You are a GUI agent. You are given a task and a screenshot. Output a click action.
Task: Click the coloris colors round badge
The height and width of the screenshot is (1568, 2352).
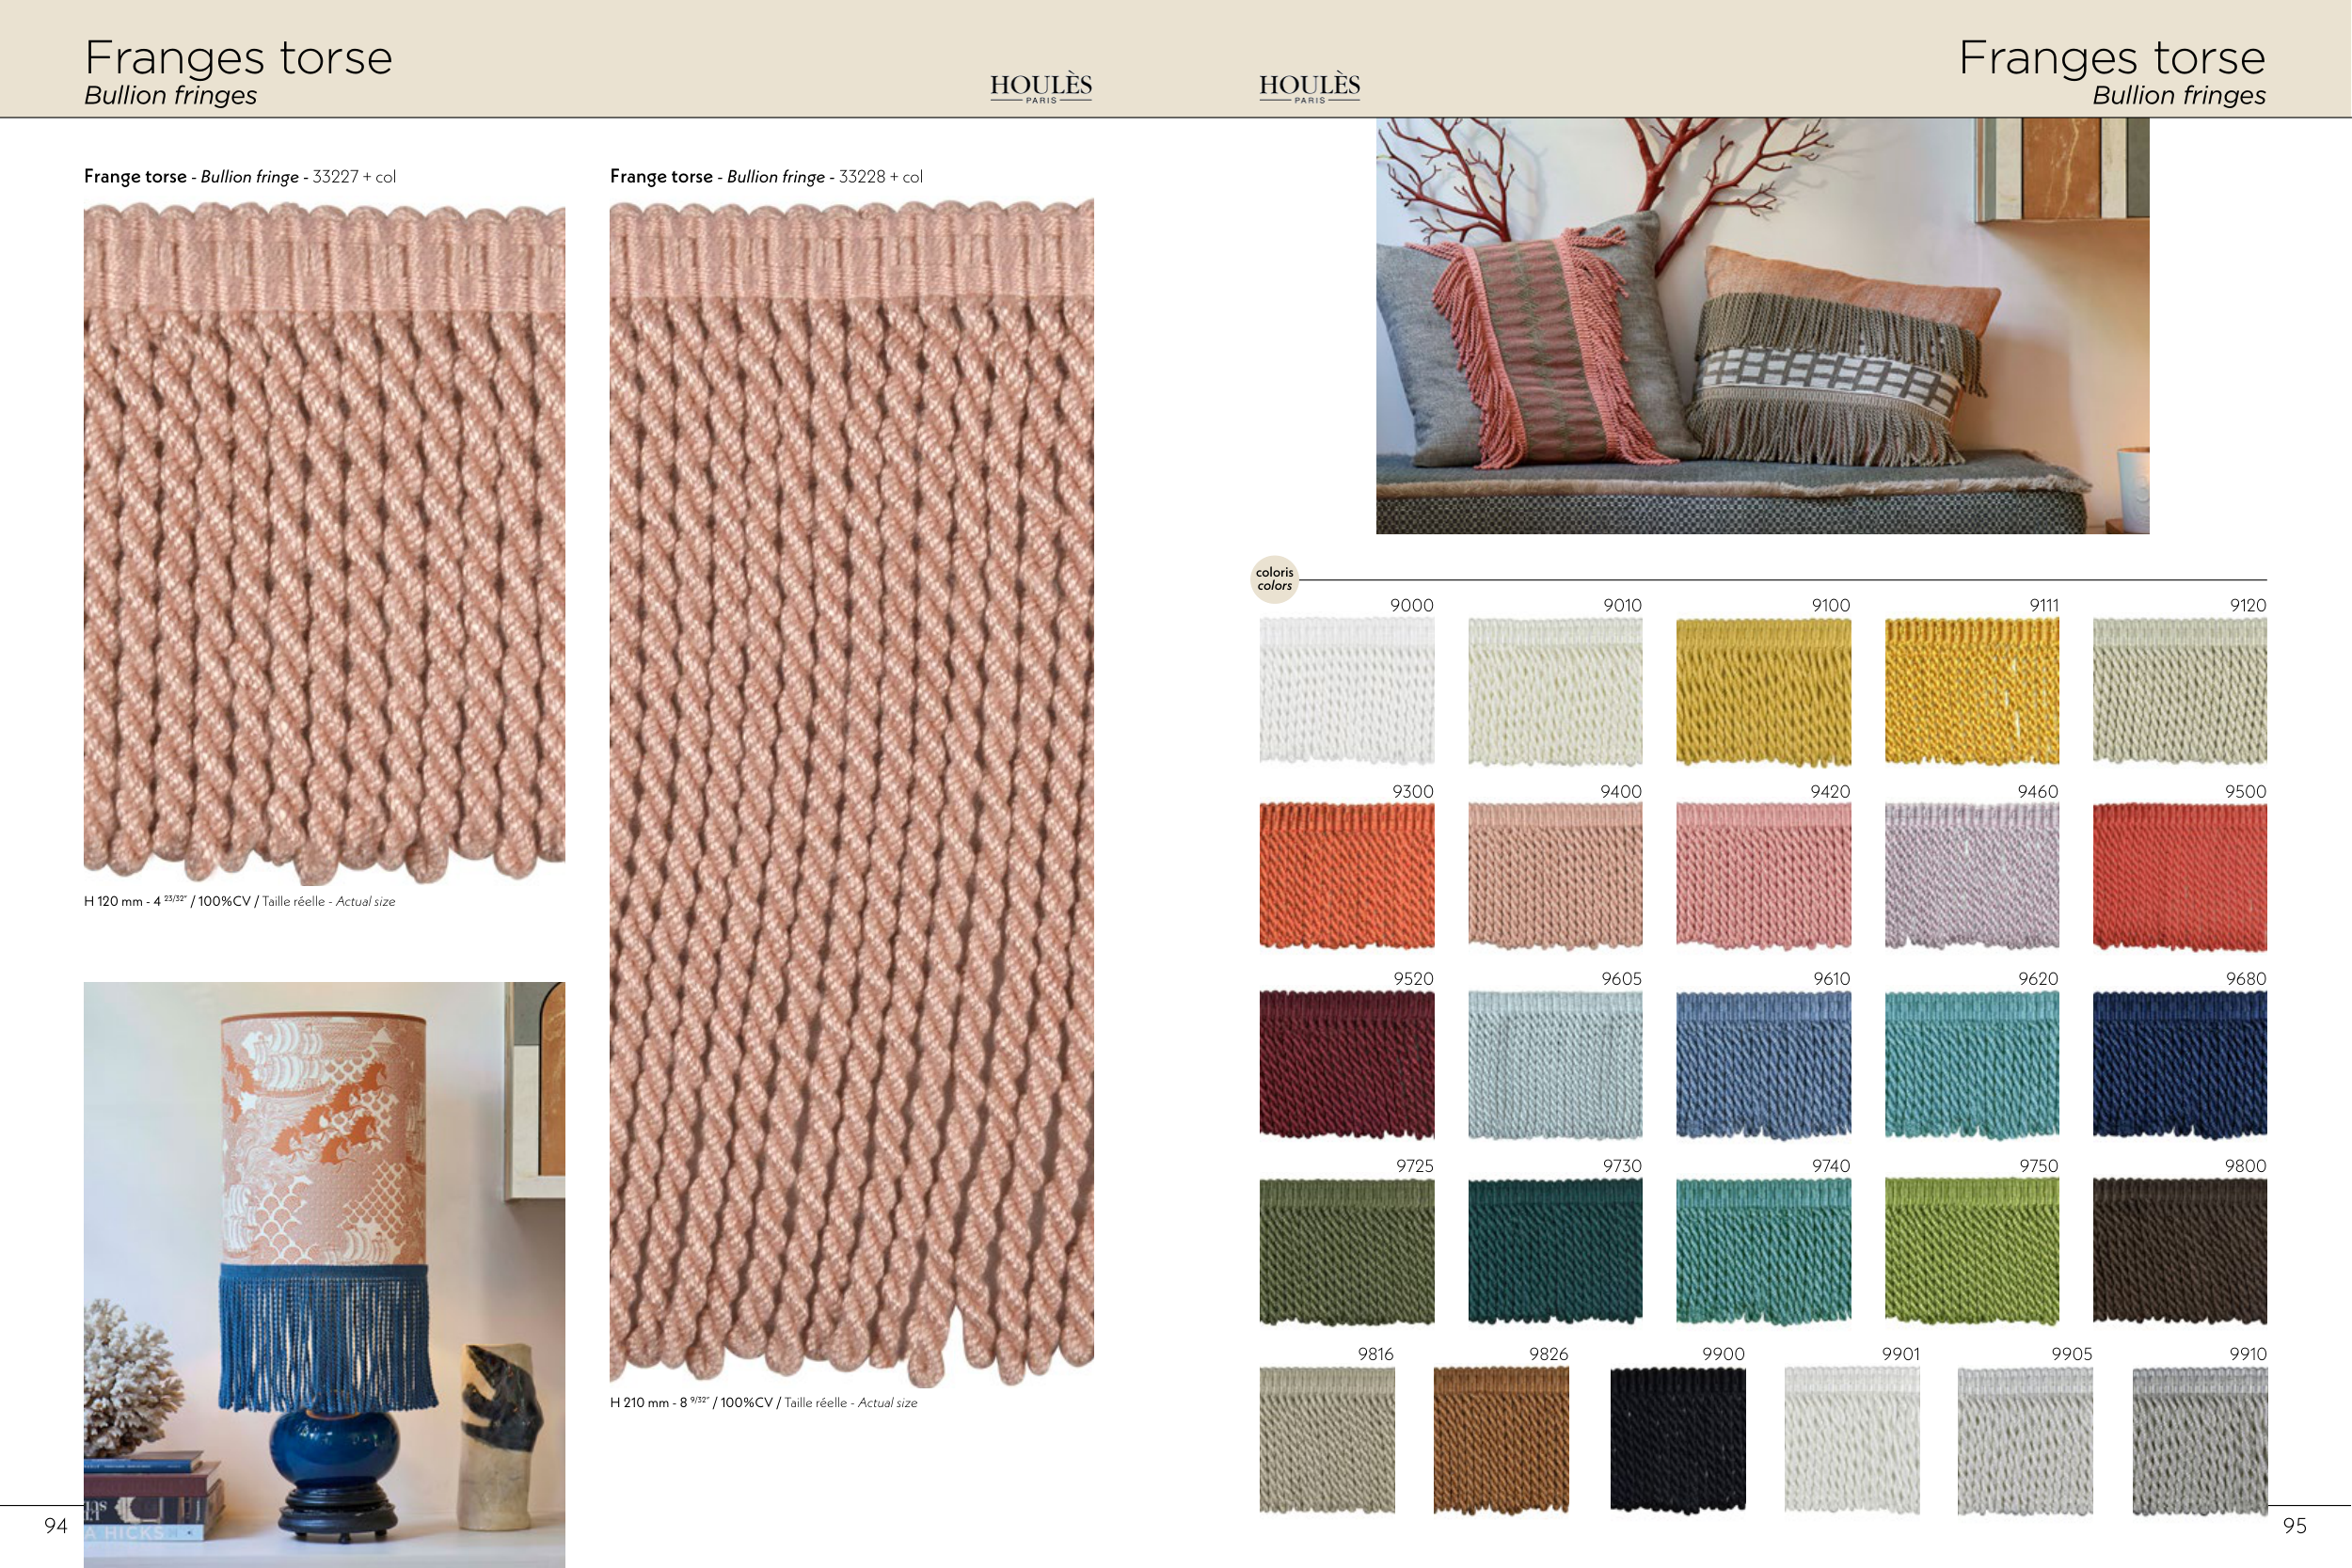(1274, 579)
